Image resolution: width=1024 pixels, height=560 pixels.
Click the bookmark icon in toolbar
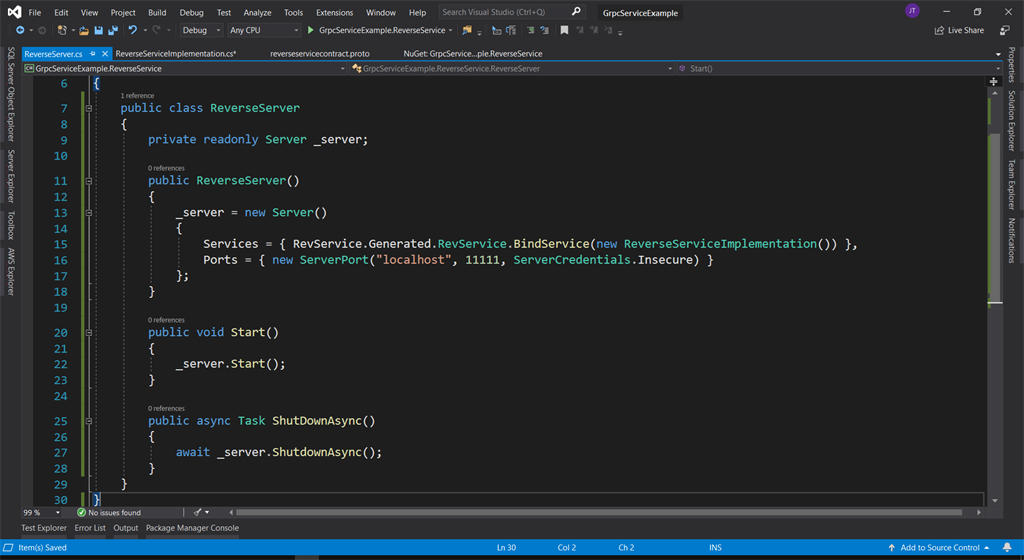[x=564, y=31]
